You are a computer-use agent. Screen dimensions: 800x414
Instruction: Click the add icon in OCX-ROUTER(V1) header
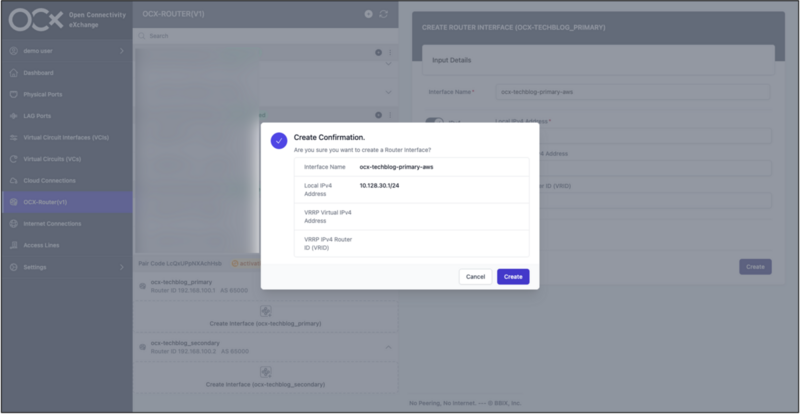[x=368, y=14]
